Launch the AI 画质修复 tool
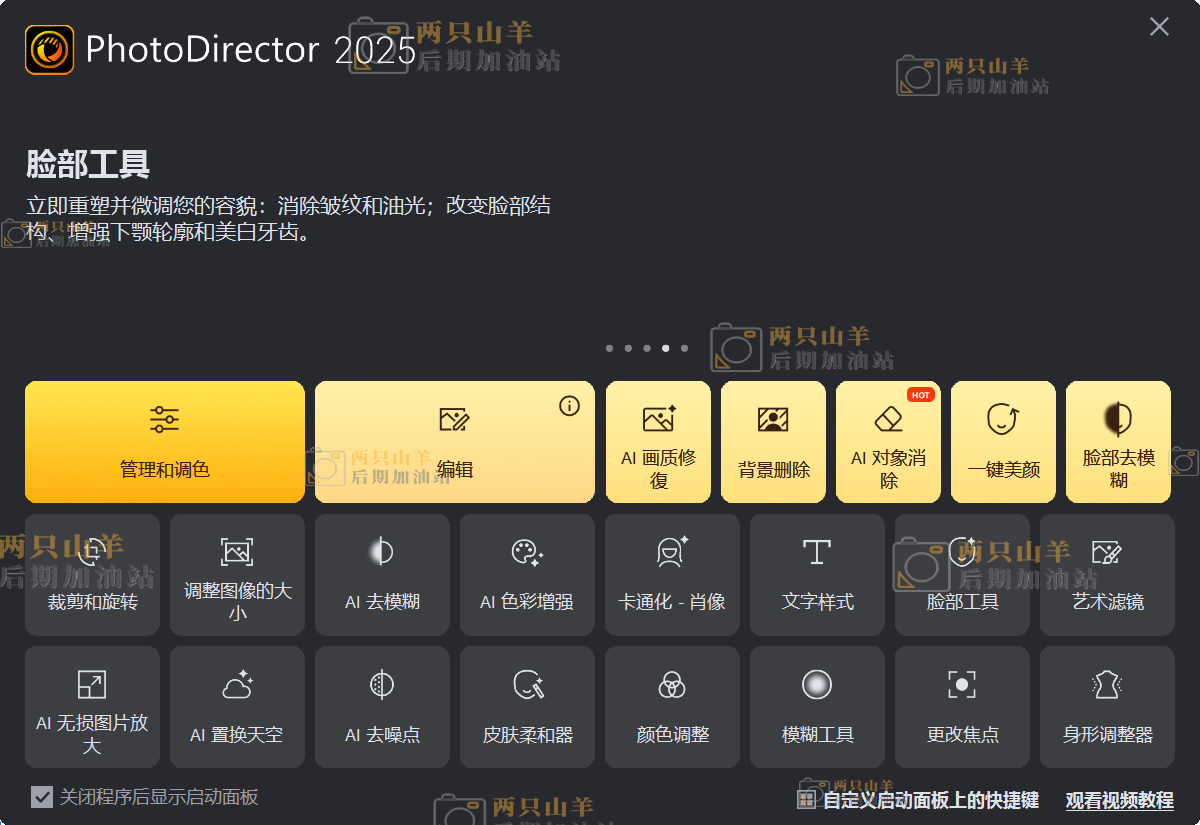1200x825 pixels. (658, 441)
